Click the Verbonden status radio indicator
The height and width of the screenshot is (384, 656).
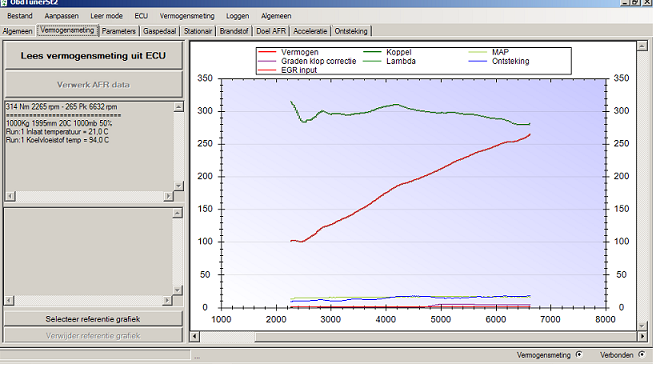(x=642, y=355)
